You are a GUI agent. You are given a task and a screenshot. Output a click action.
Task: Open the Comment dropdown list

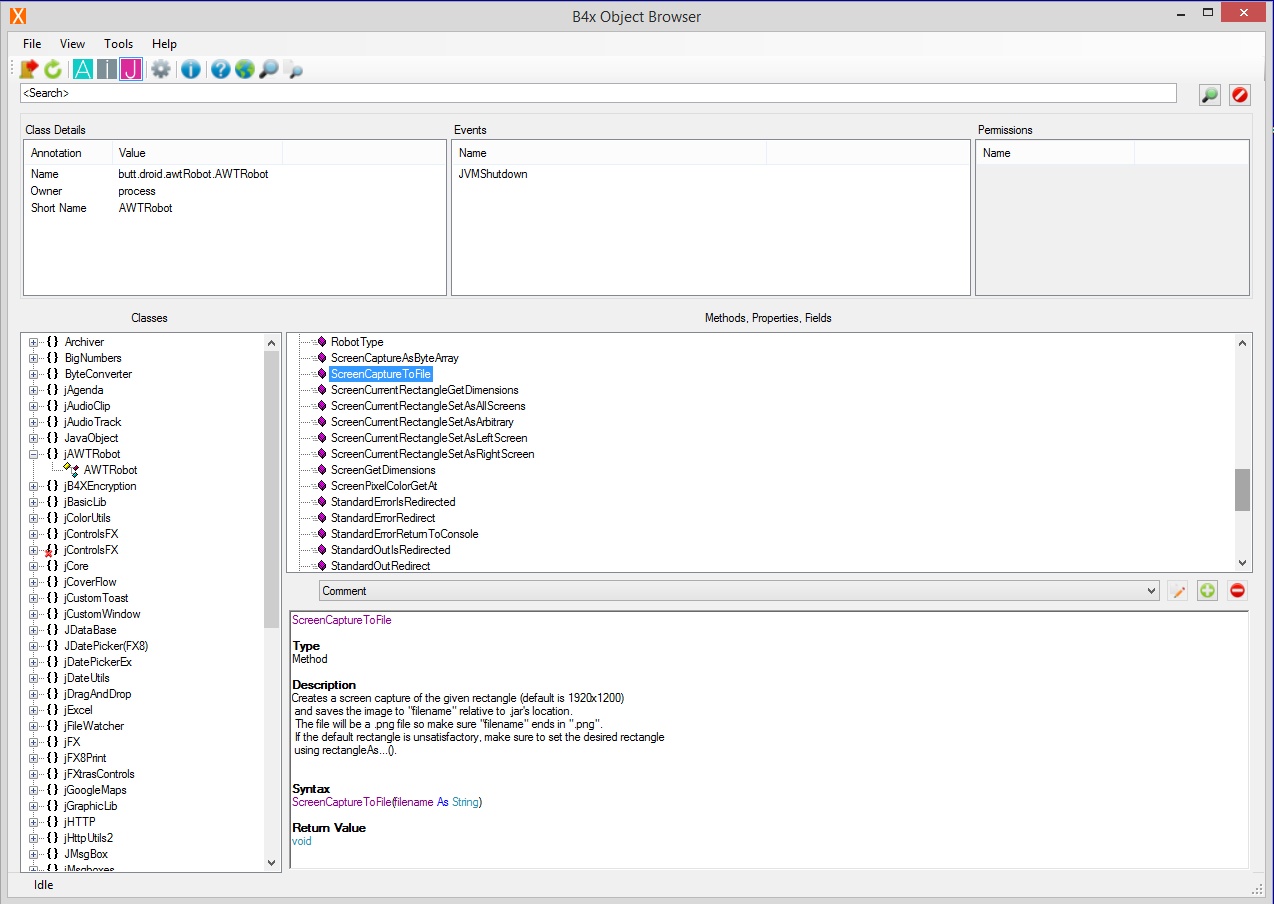coord(1150,591)
